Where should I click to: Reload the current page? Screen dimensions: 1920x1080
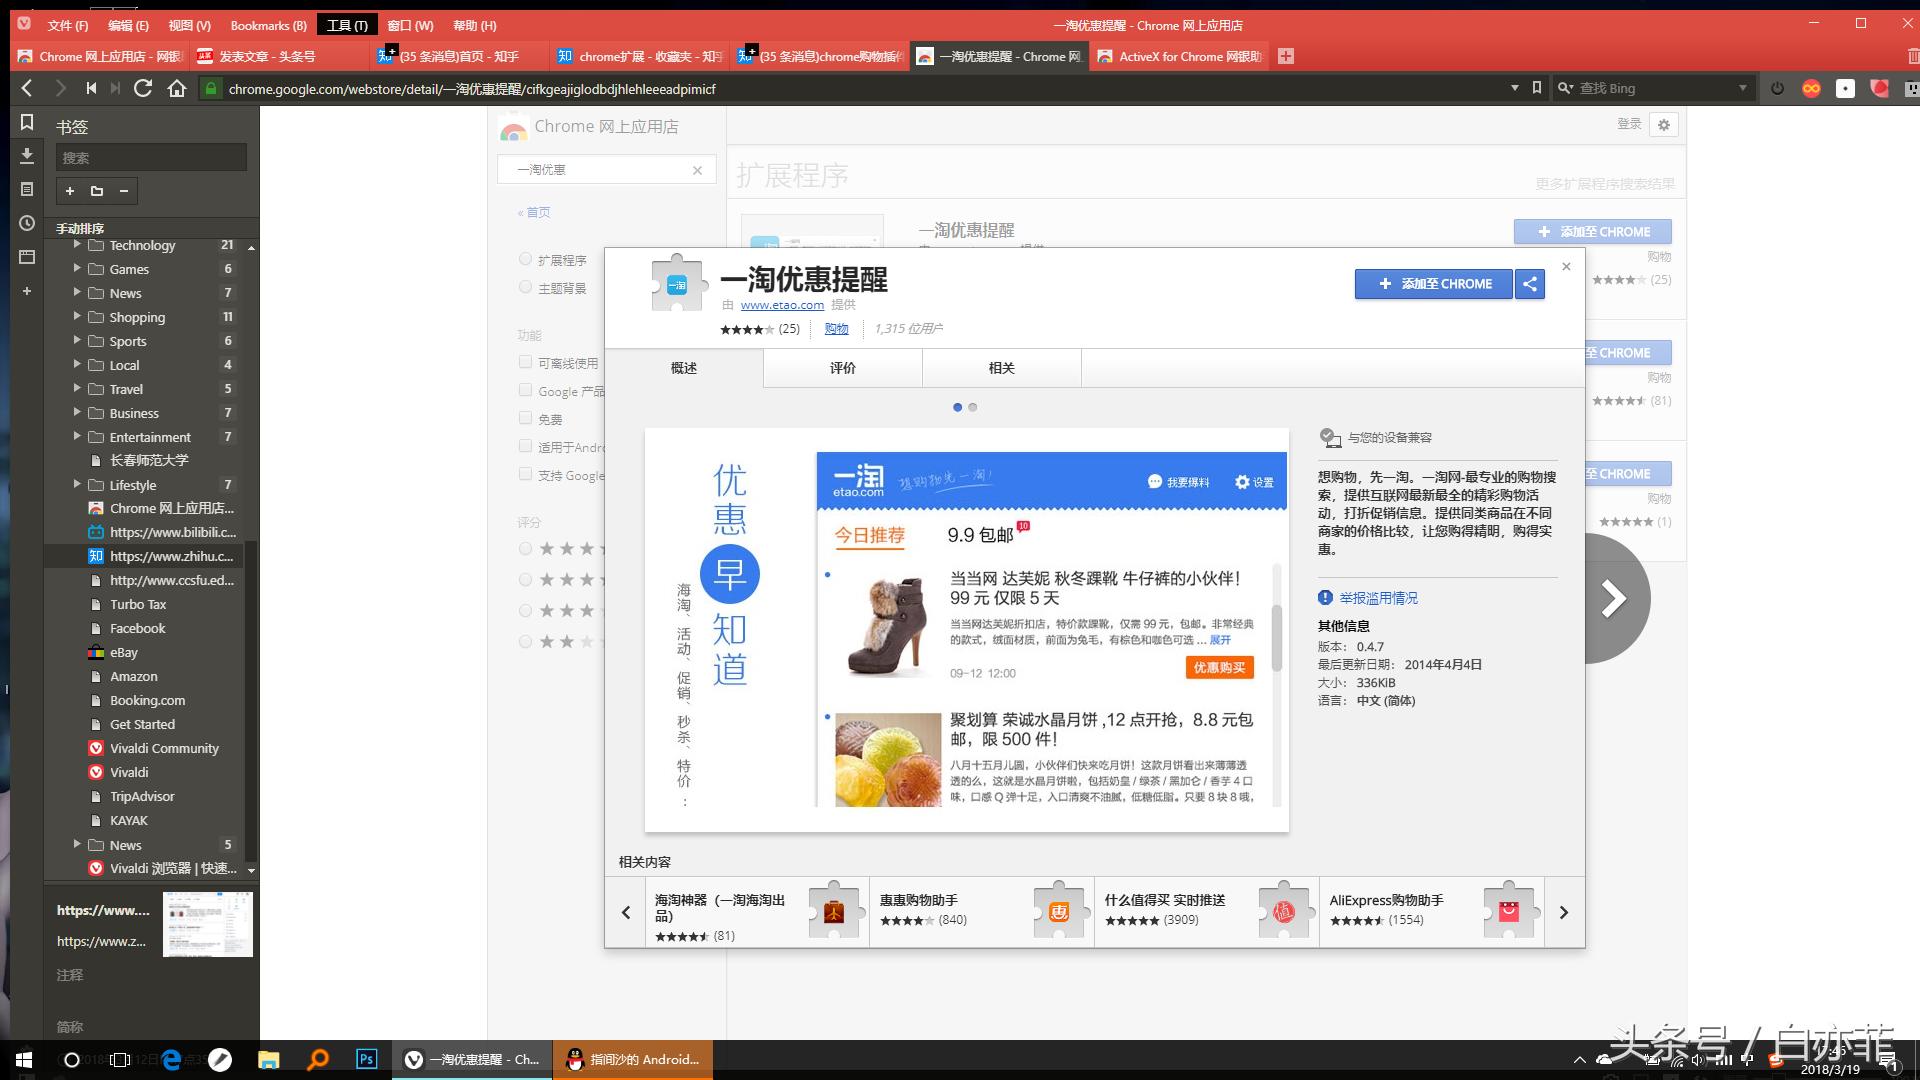[x=144, y=88]
